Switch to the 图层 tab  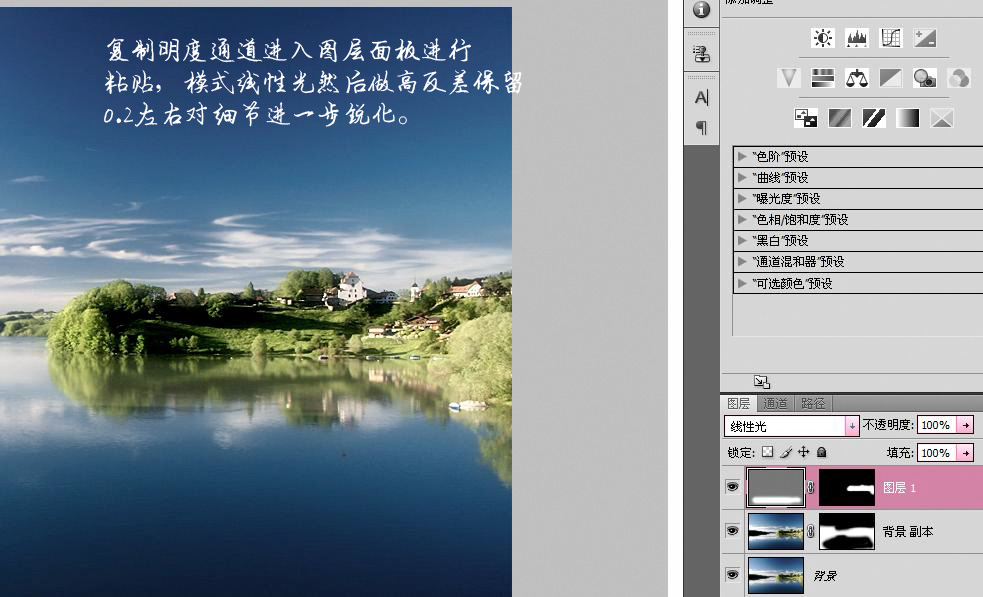pyautogui.click(x=739, y=403)
